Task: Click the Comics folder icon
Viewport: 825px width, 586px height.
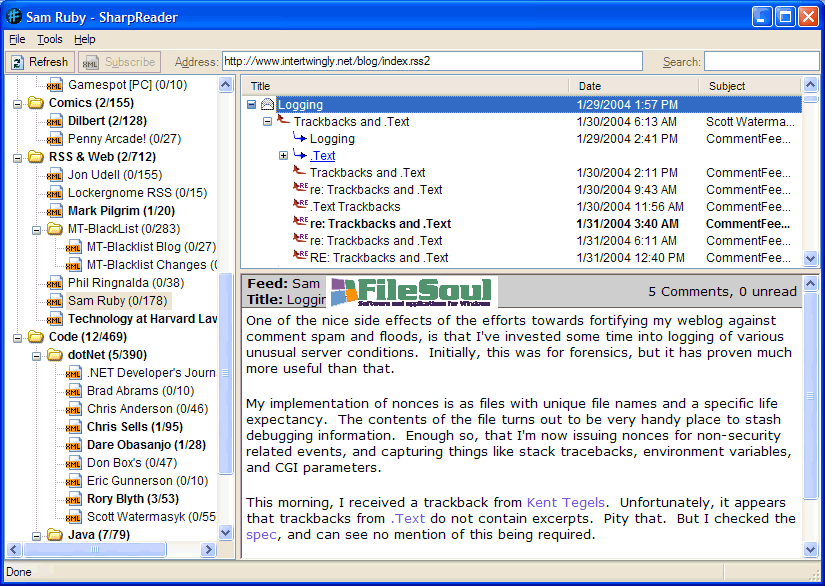Action: click(35, 103)
